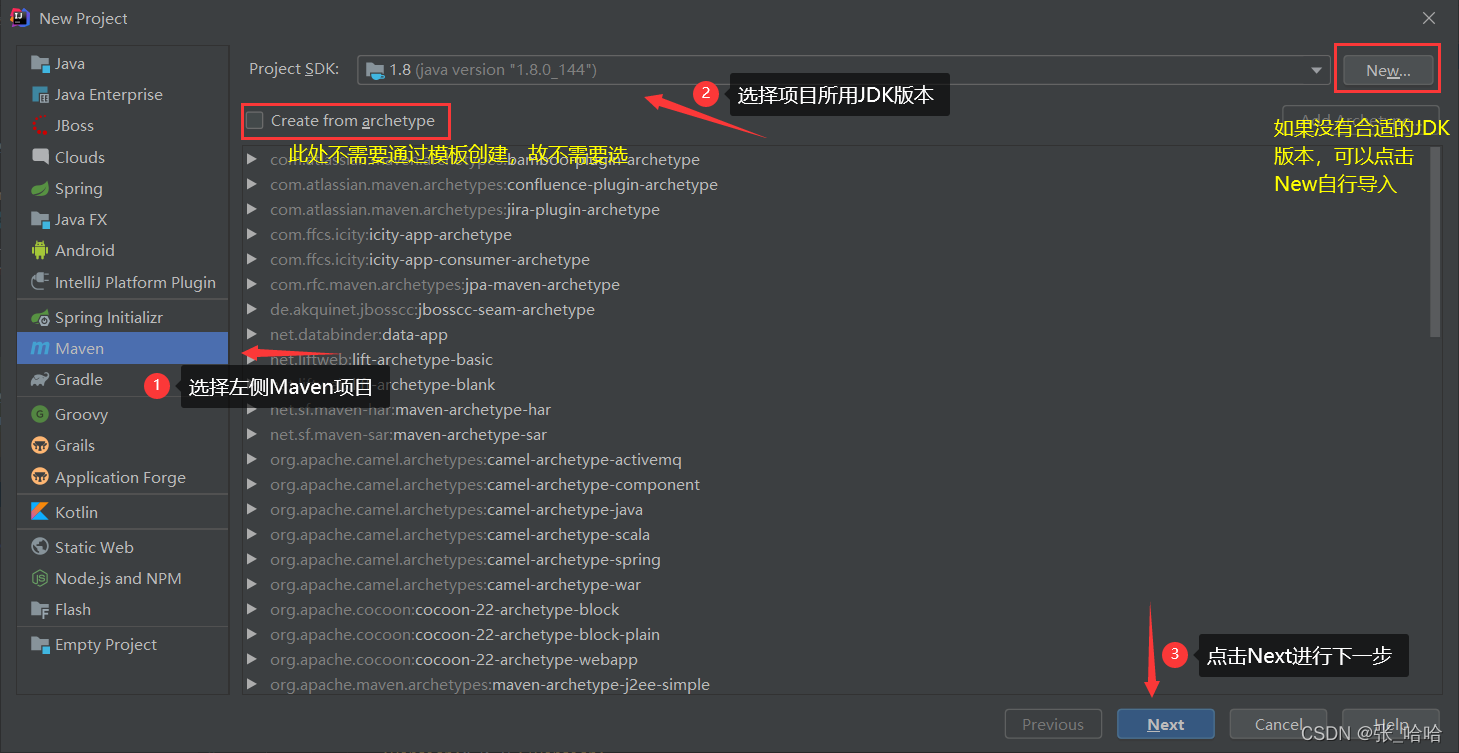
Task: Click the Cancel button
Action: point(1278,724)
